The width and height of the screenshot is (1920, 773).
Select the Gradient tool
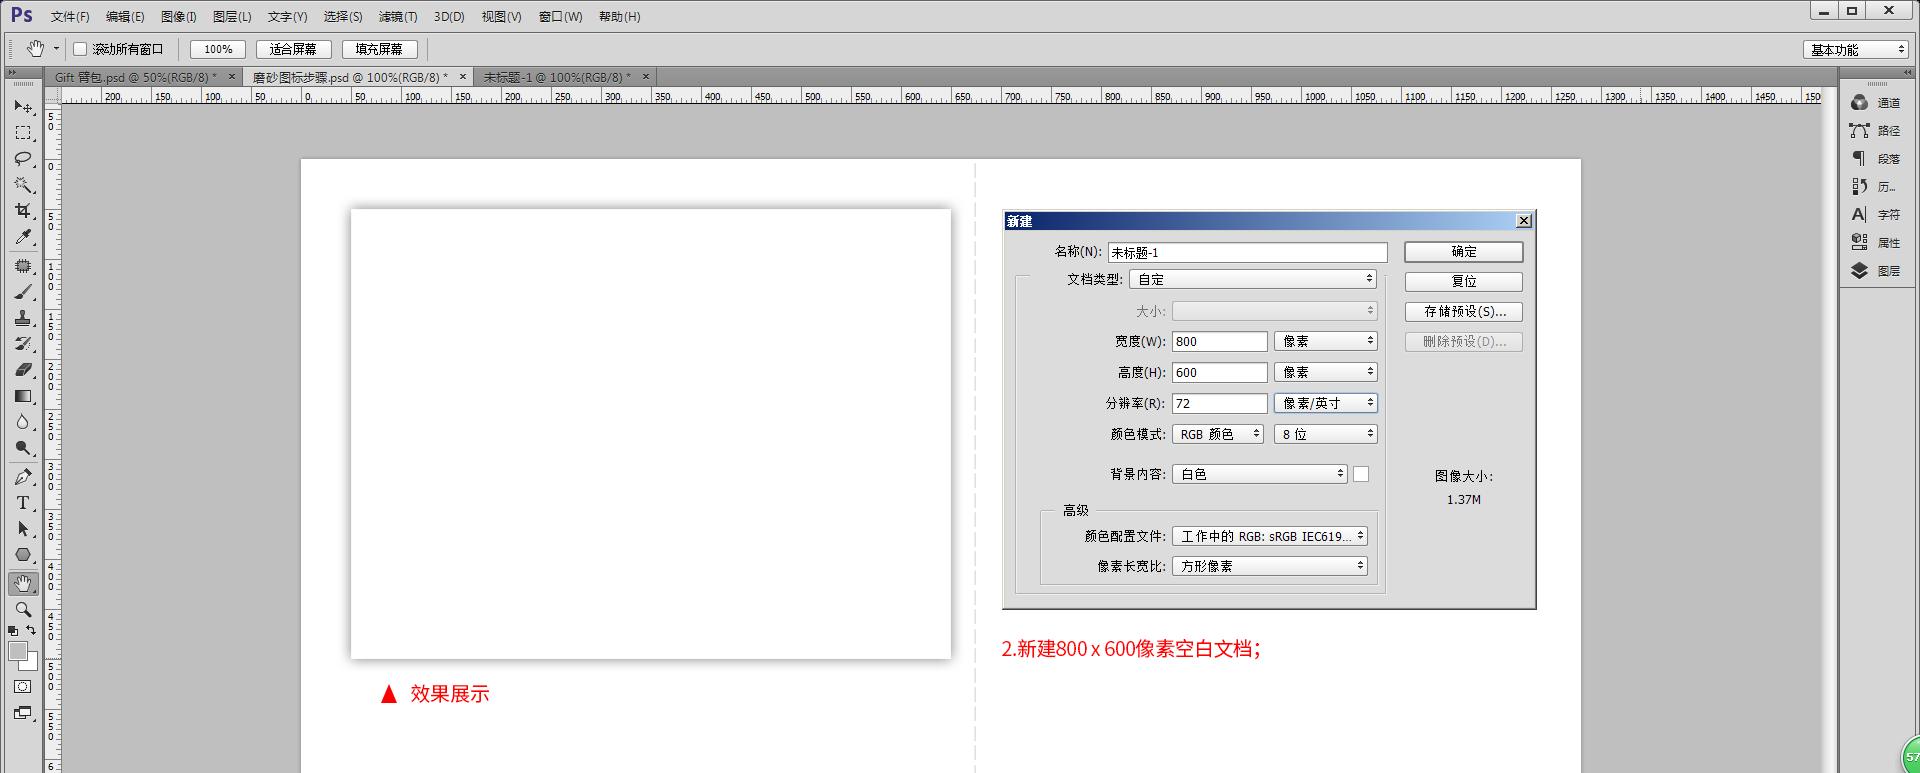[23, 396]
